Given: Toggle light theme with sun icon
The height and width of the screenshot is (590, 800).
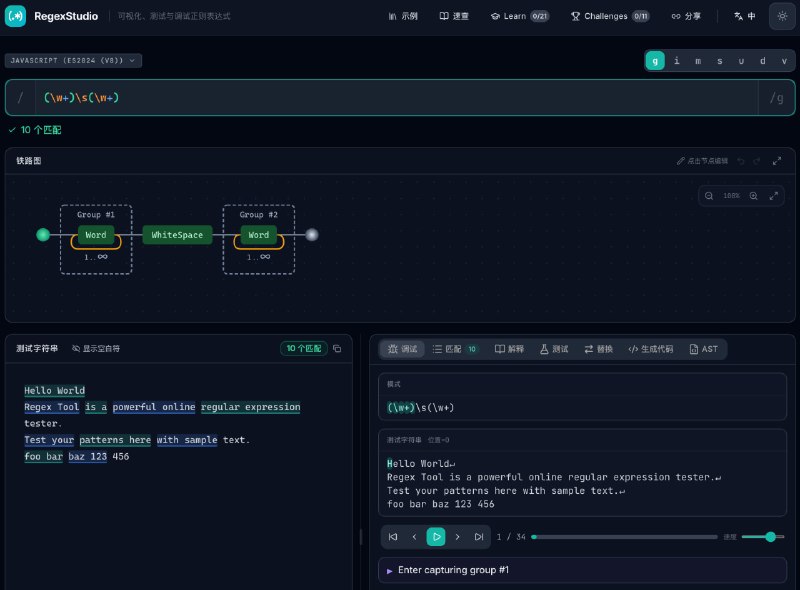Looking at the screenshot, I should click(782, 16).
